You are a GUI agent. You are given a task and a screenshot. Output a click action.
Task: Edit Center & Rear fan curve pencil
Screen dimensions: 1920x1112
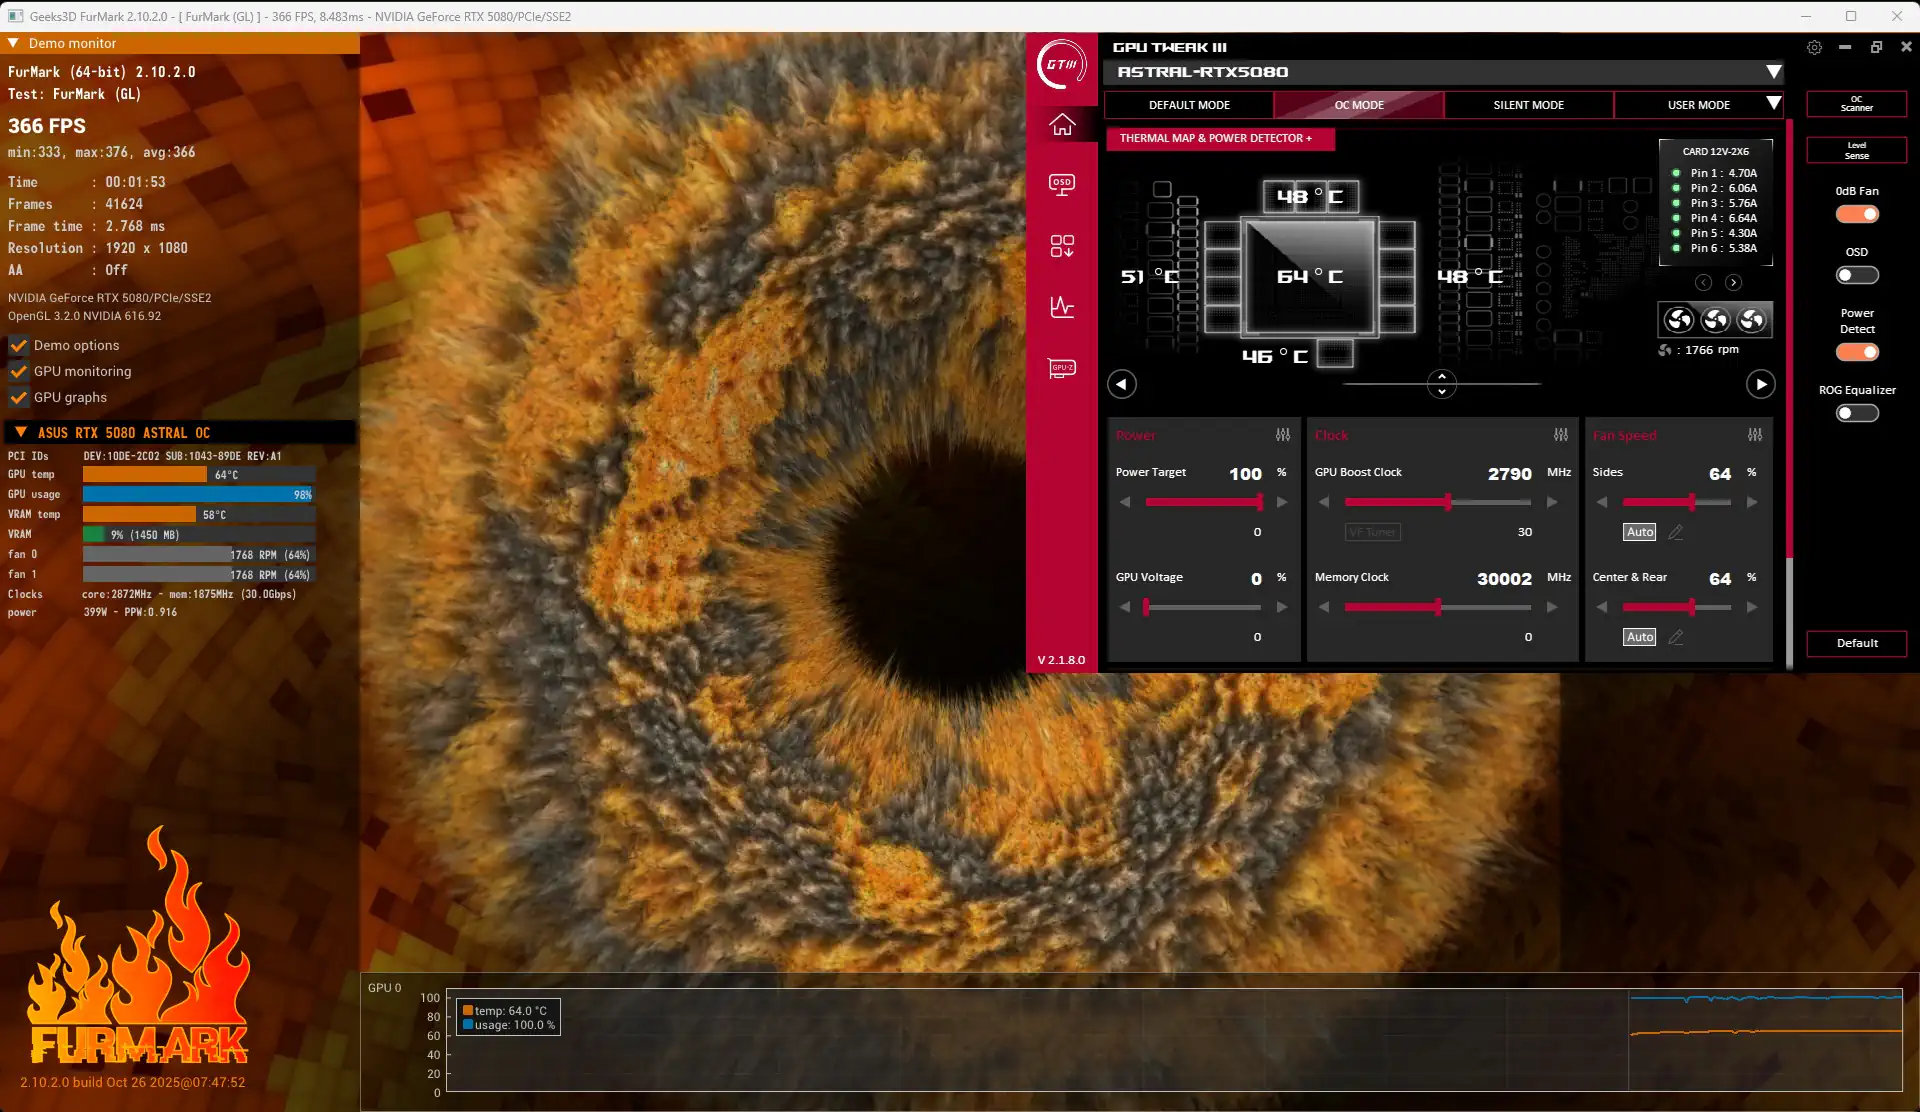(x=1676, y=637)
